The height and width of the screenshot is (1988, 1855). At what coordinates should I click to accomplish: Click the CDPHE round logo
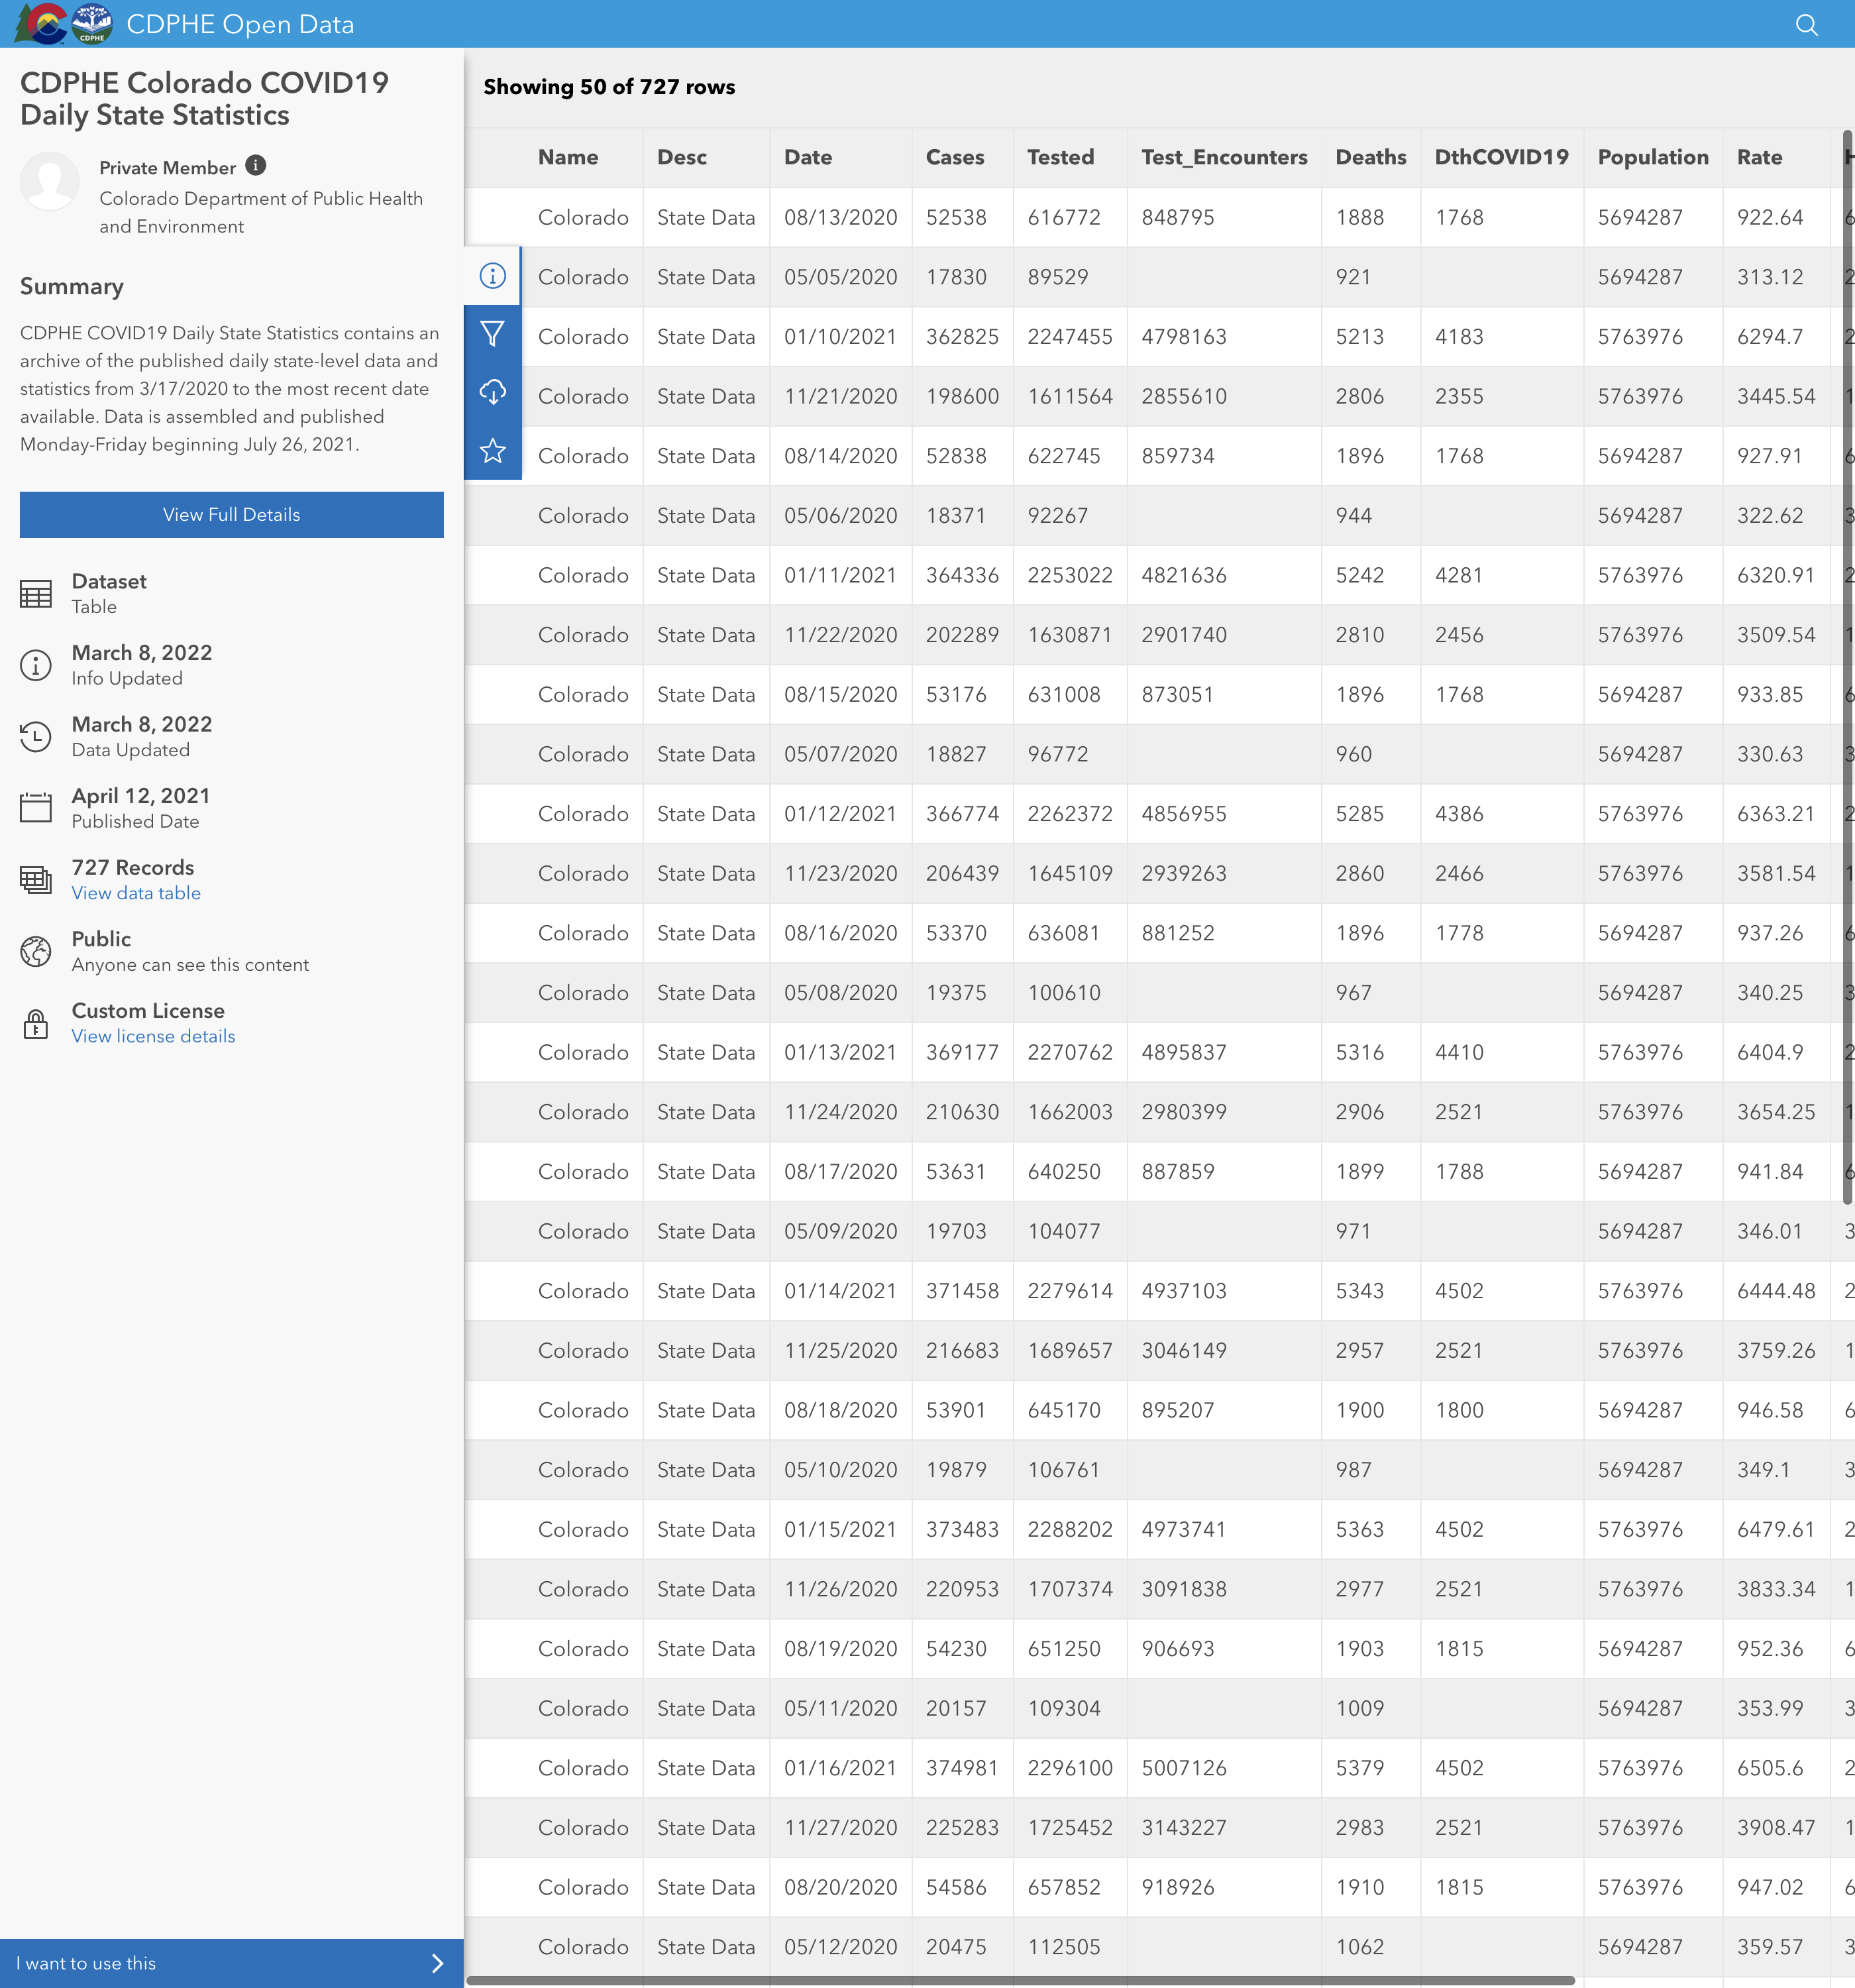pos(92,24)
